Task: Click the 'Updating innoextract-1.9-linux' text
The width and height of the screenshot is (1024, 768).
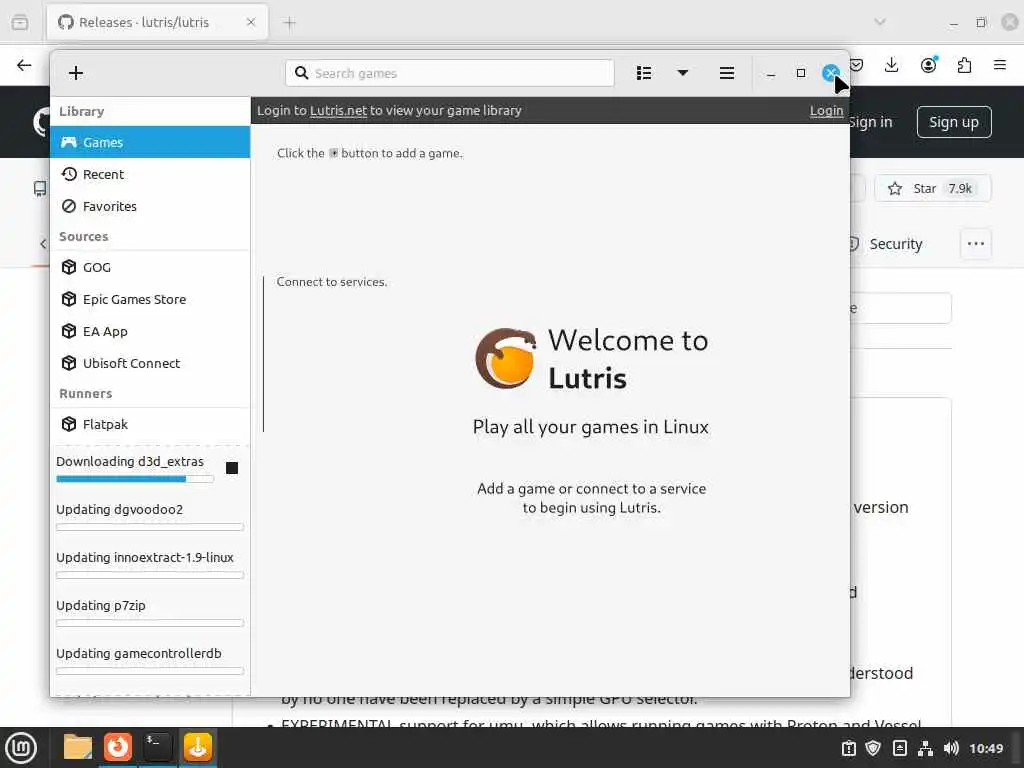Action: [x=145, y=557]
